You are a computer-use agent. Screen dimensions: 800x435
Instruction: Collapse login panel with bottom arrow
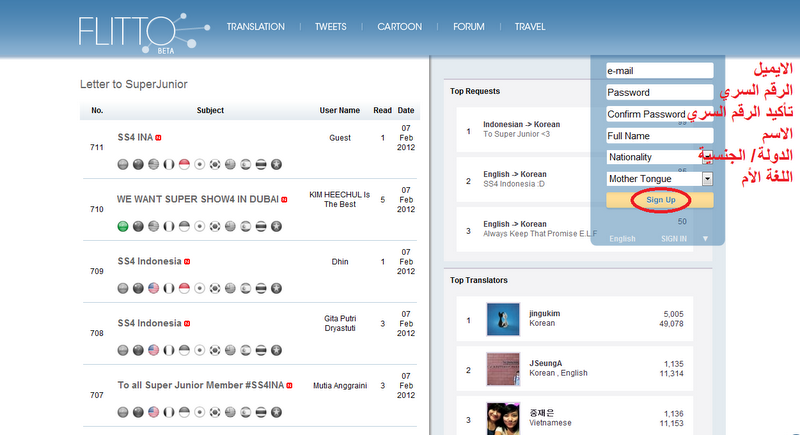(705, 239)
